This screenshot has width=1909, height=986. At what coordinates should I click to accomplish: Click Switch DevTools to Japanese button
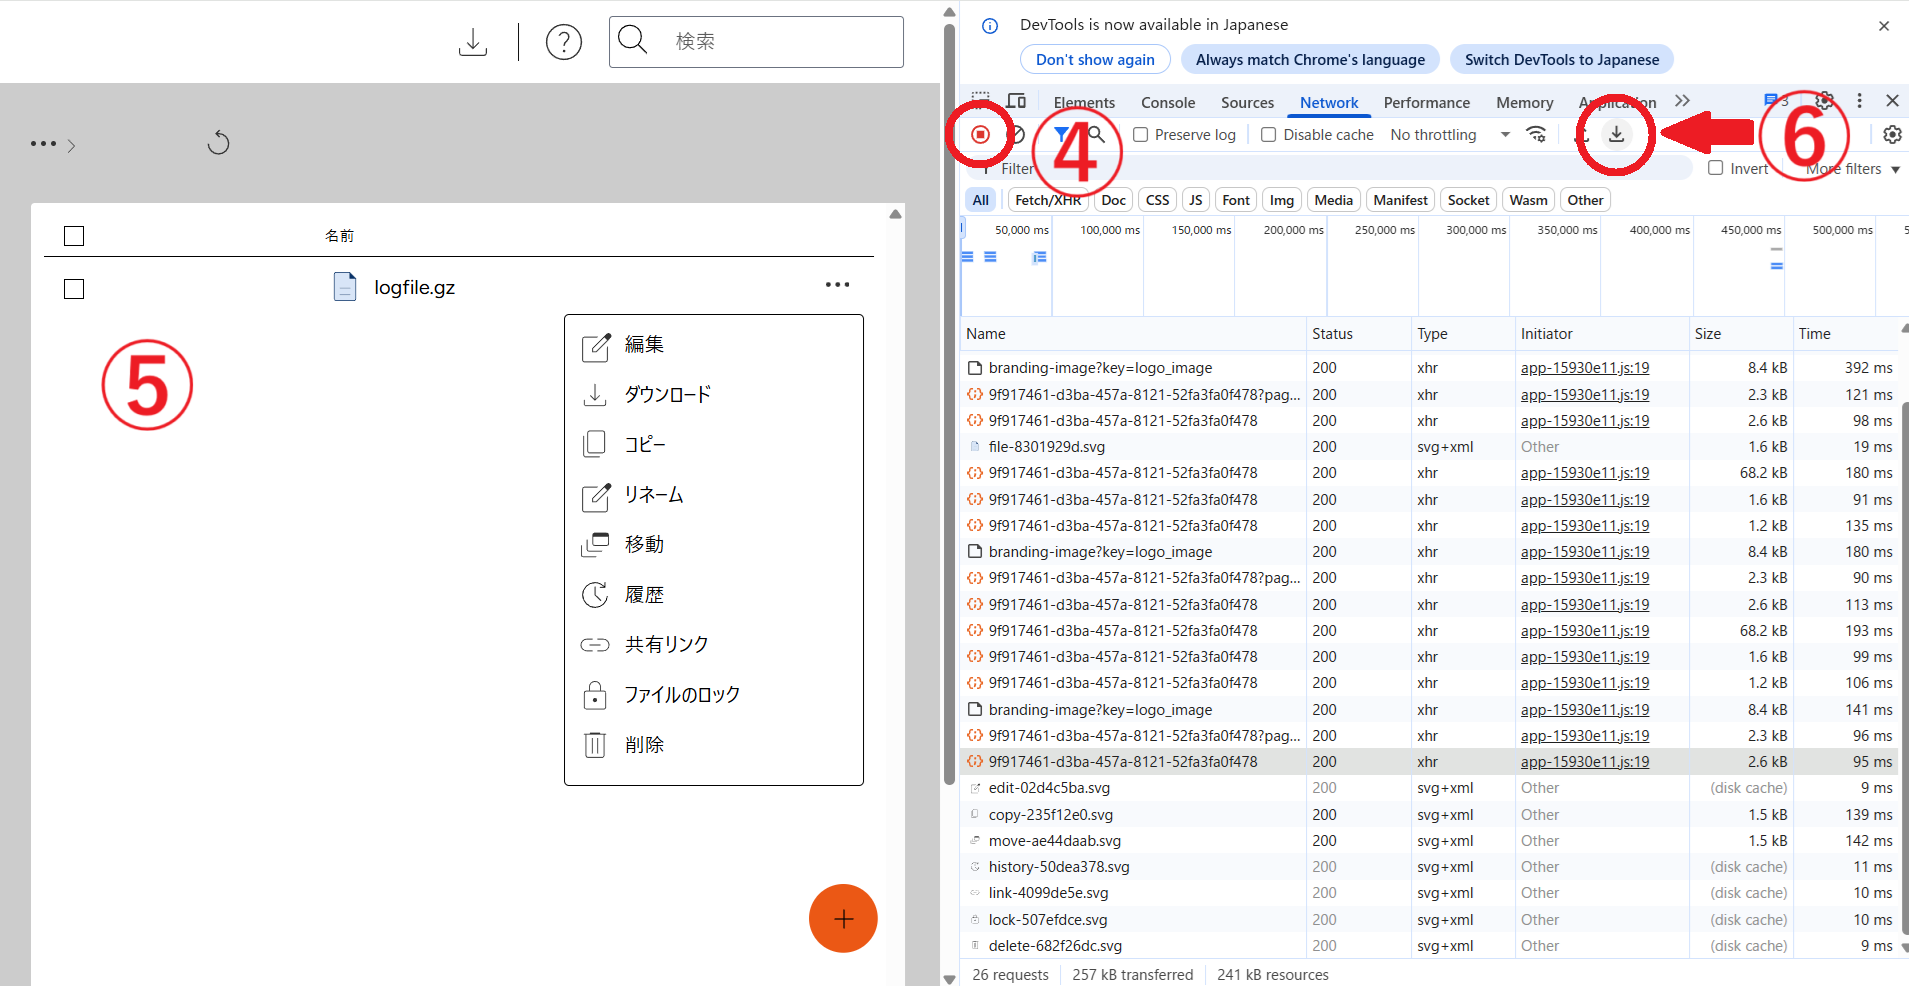(1561, 60)
